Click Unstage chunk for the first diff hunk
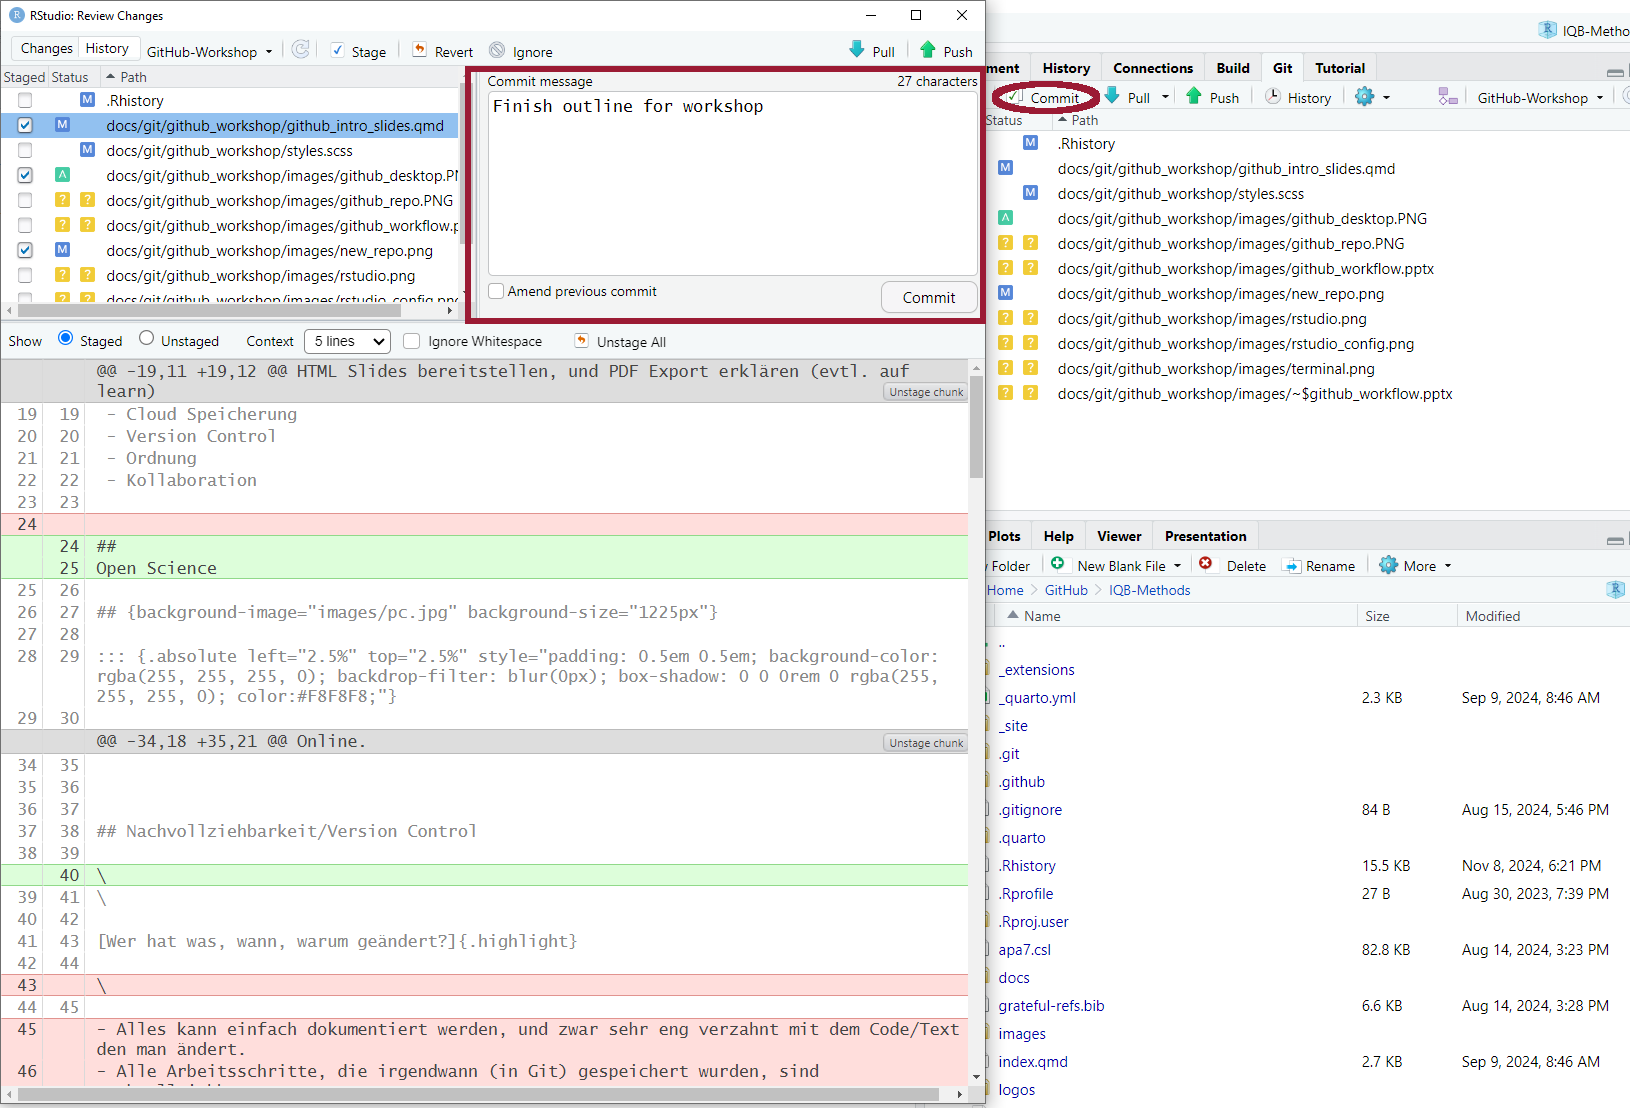The image size is (1630, 1108). (926, 392)
